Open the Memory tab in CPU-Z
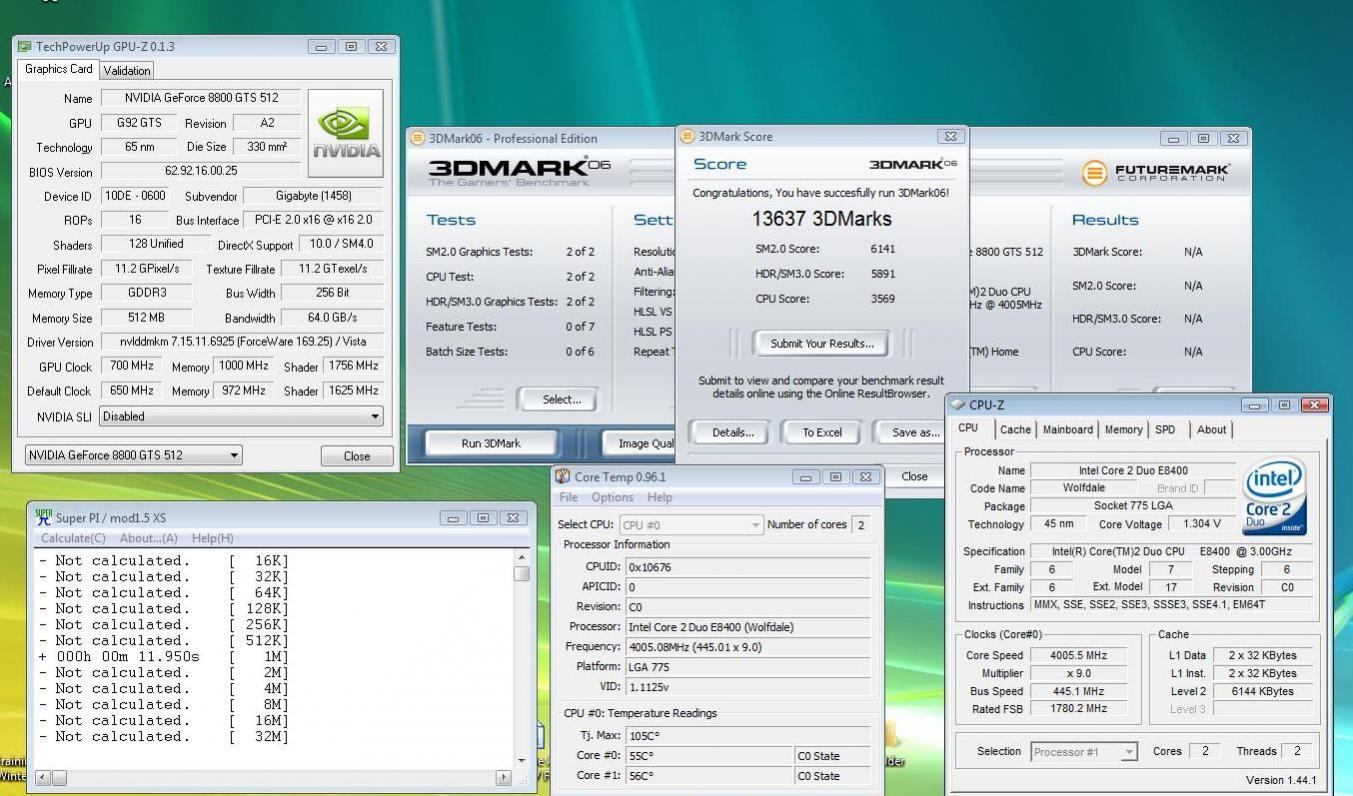This screenshot has width=1353, height=796. tap(1123, 429)
